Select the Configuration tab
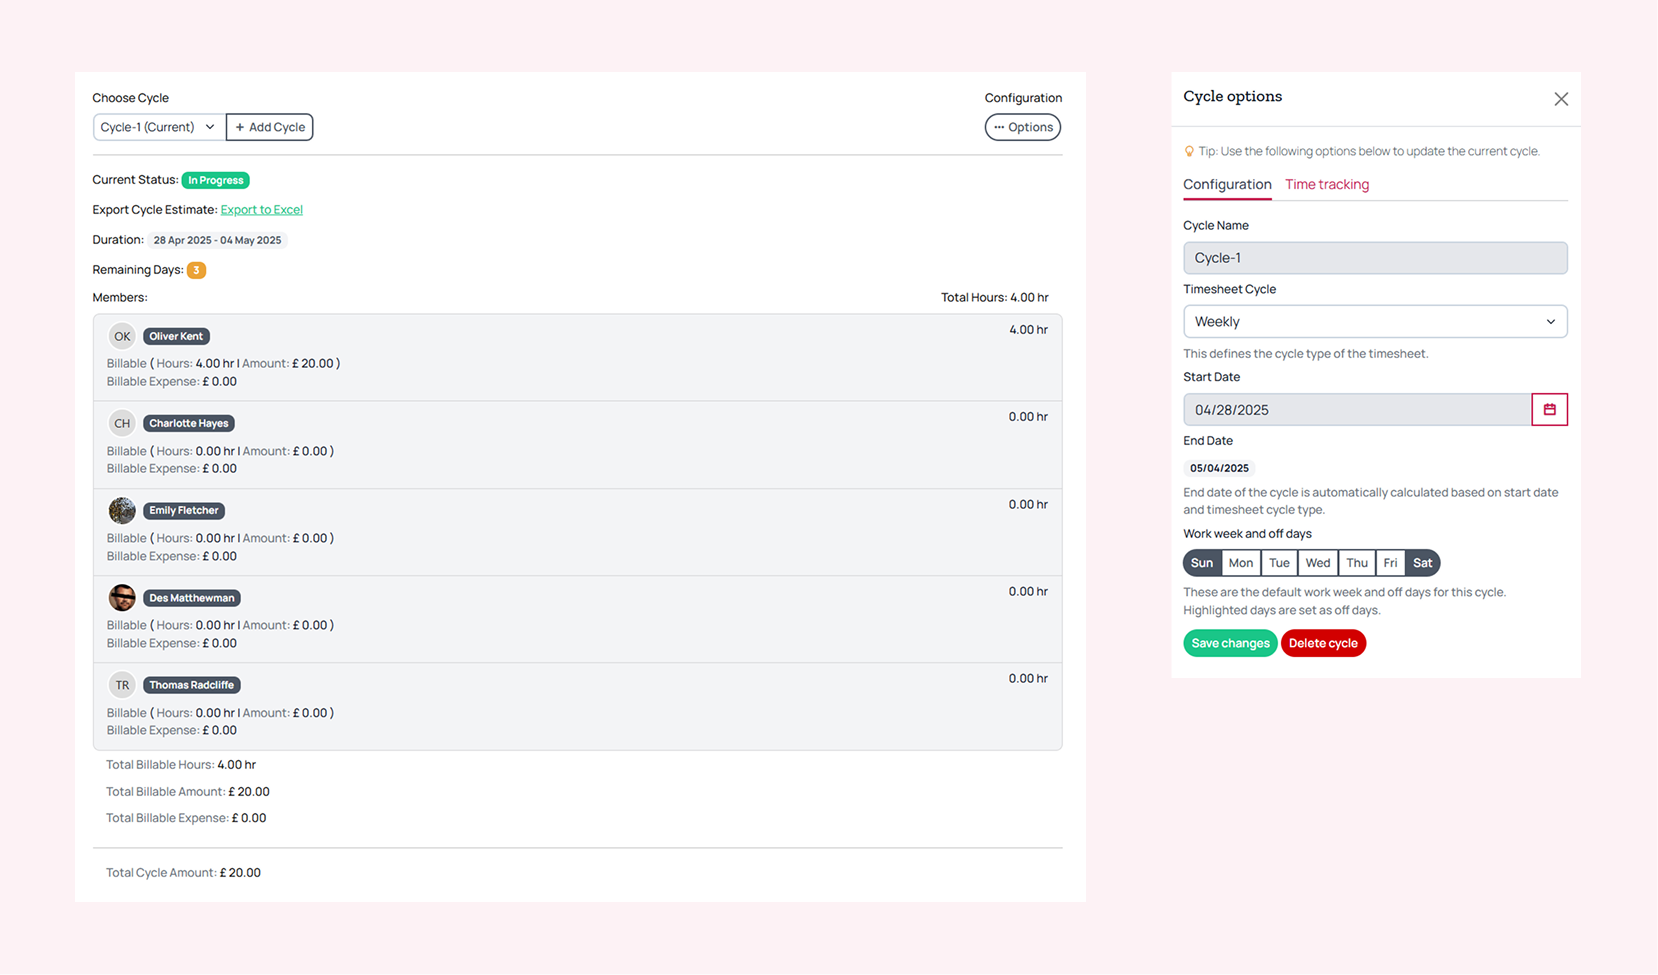The height and width of the screenshot is (975, 1658). 1226,184
